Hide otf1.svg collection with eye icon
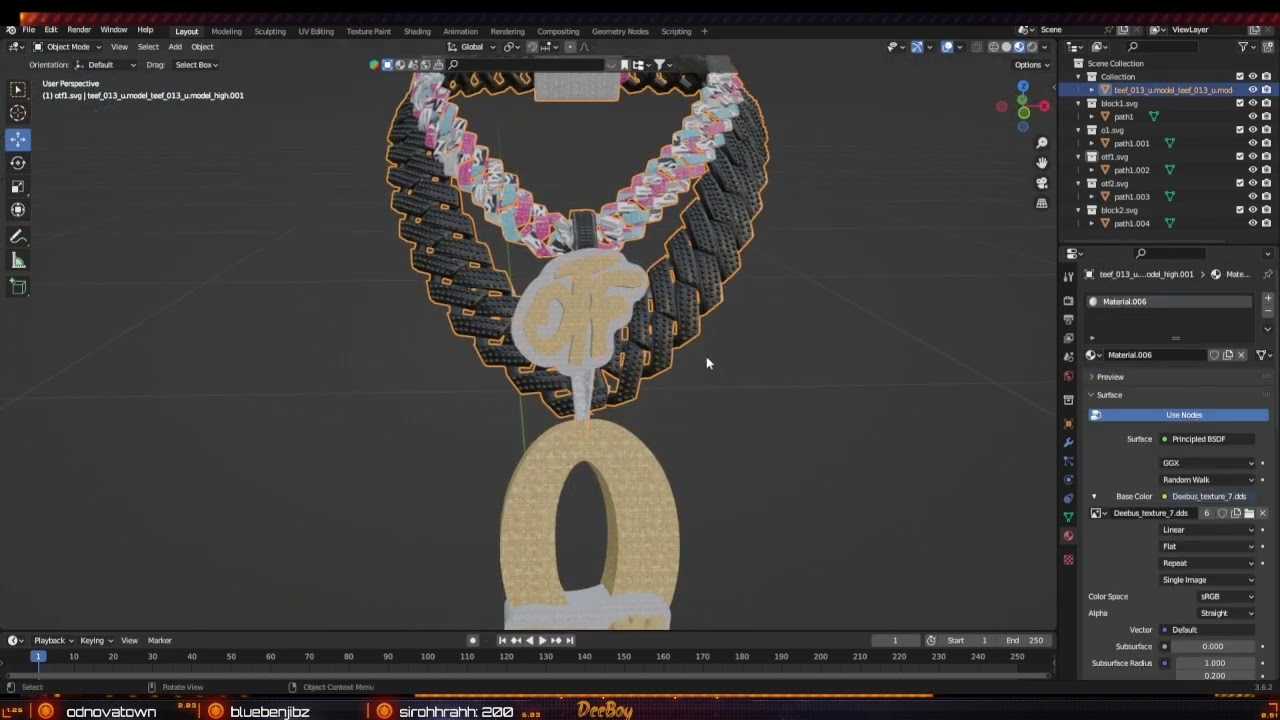The width and height of the screenshot is (1280, 720). [1253, 157]
